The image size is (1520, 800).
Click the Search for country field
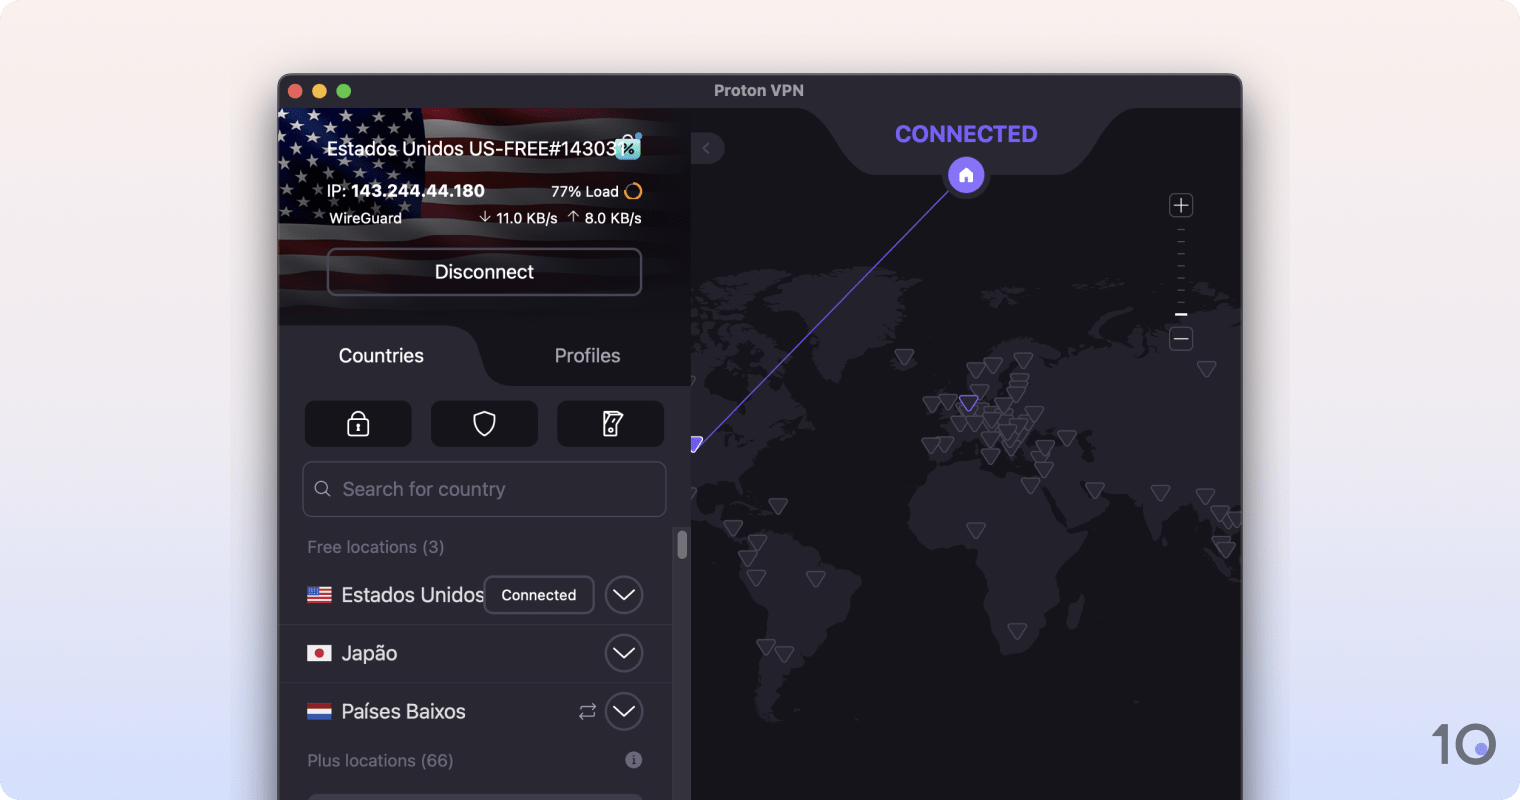[484, 489]
